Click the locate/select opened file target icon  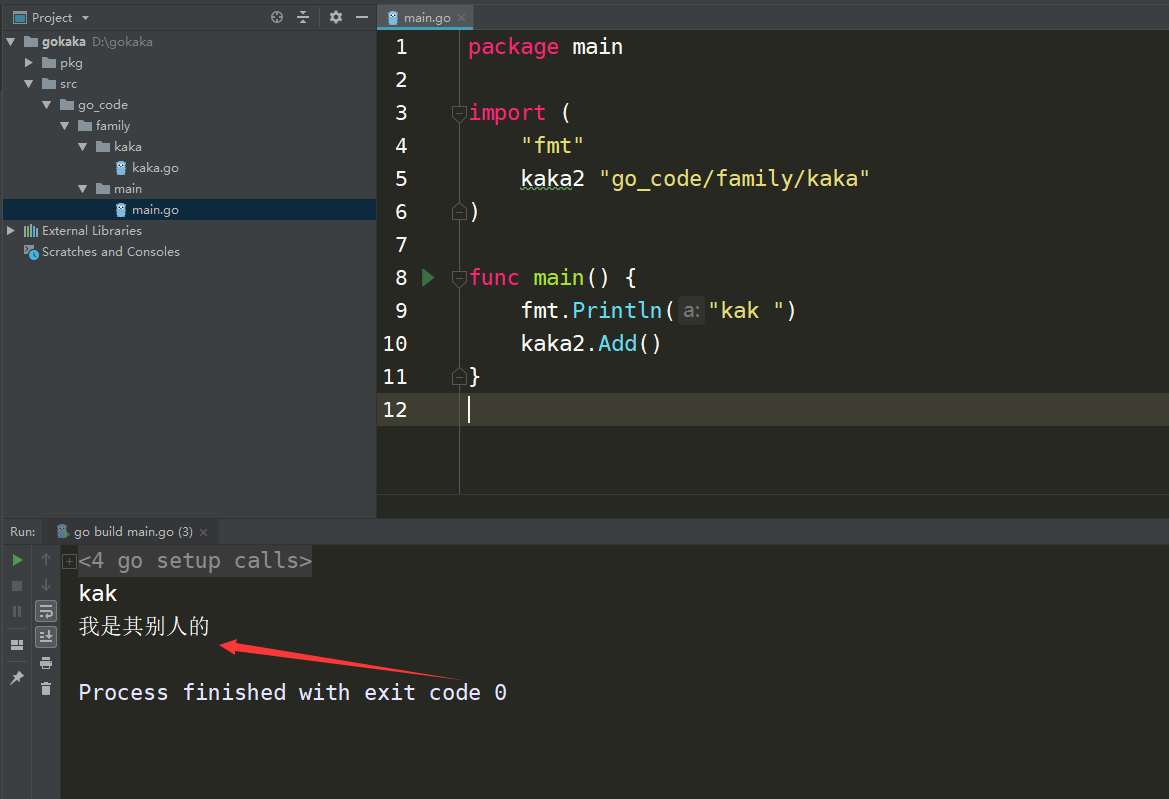(x=277, y=17)
